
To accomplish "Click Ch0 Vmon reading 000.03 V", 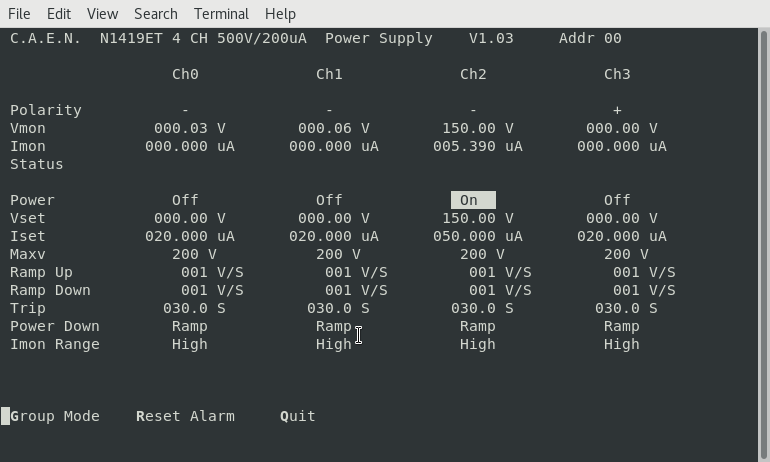I will point(190,129).
